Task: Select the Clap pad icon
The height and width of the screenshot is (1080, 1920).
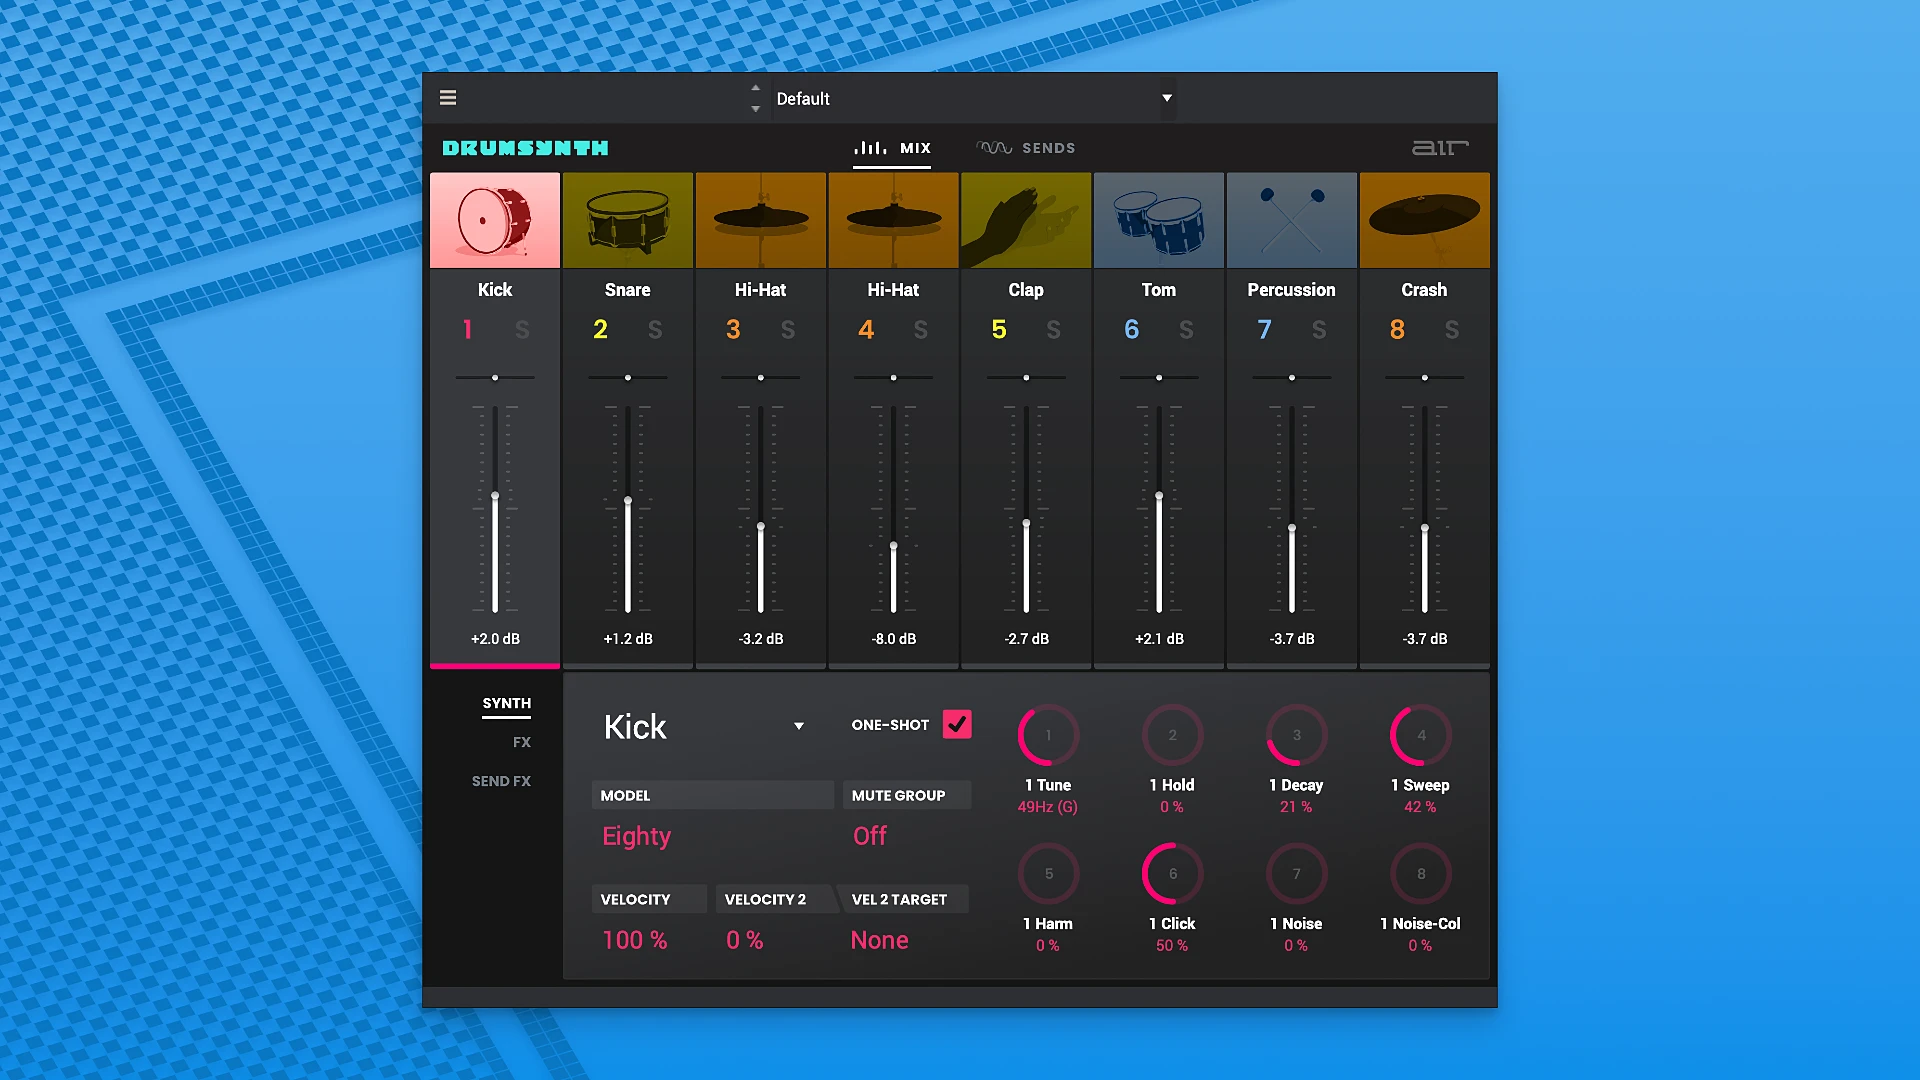Action: [x=1025, y=220]
